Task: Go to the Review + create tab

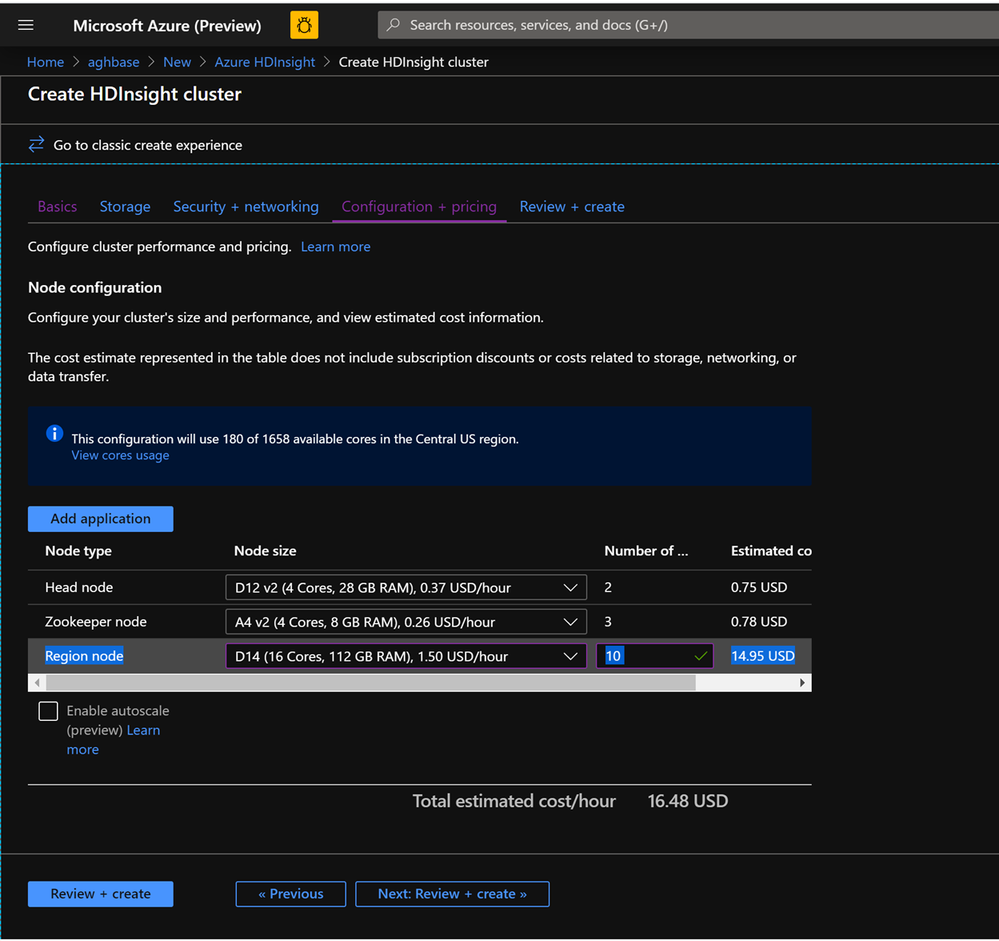Action: pos(572,206)
